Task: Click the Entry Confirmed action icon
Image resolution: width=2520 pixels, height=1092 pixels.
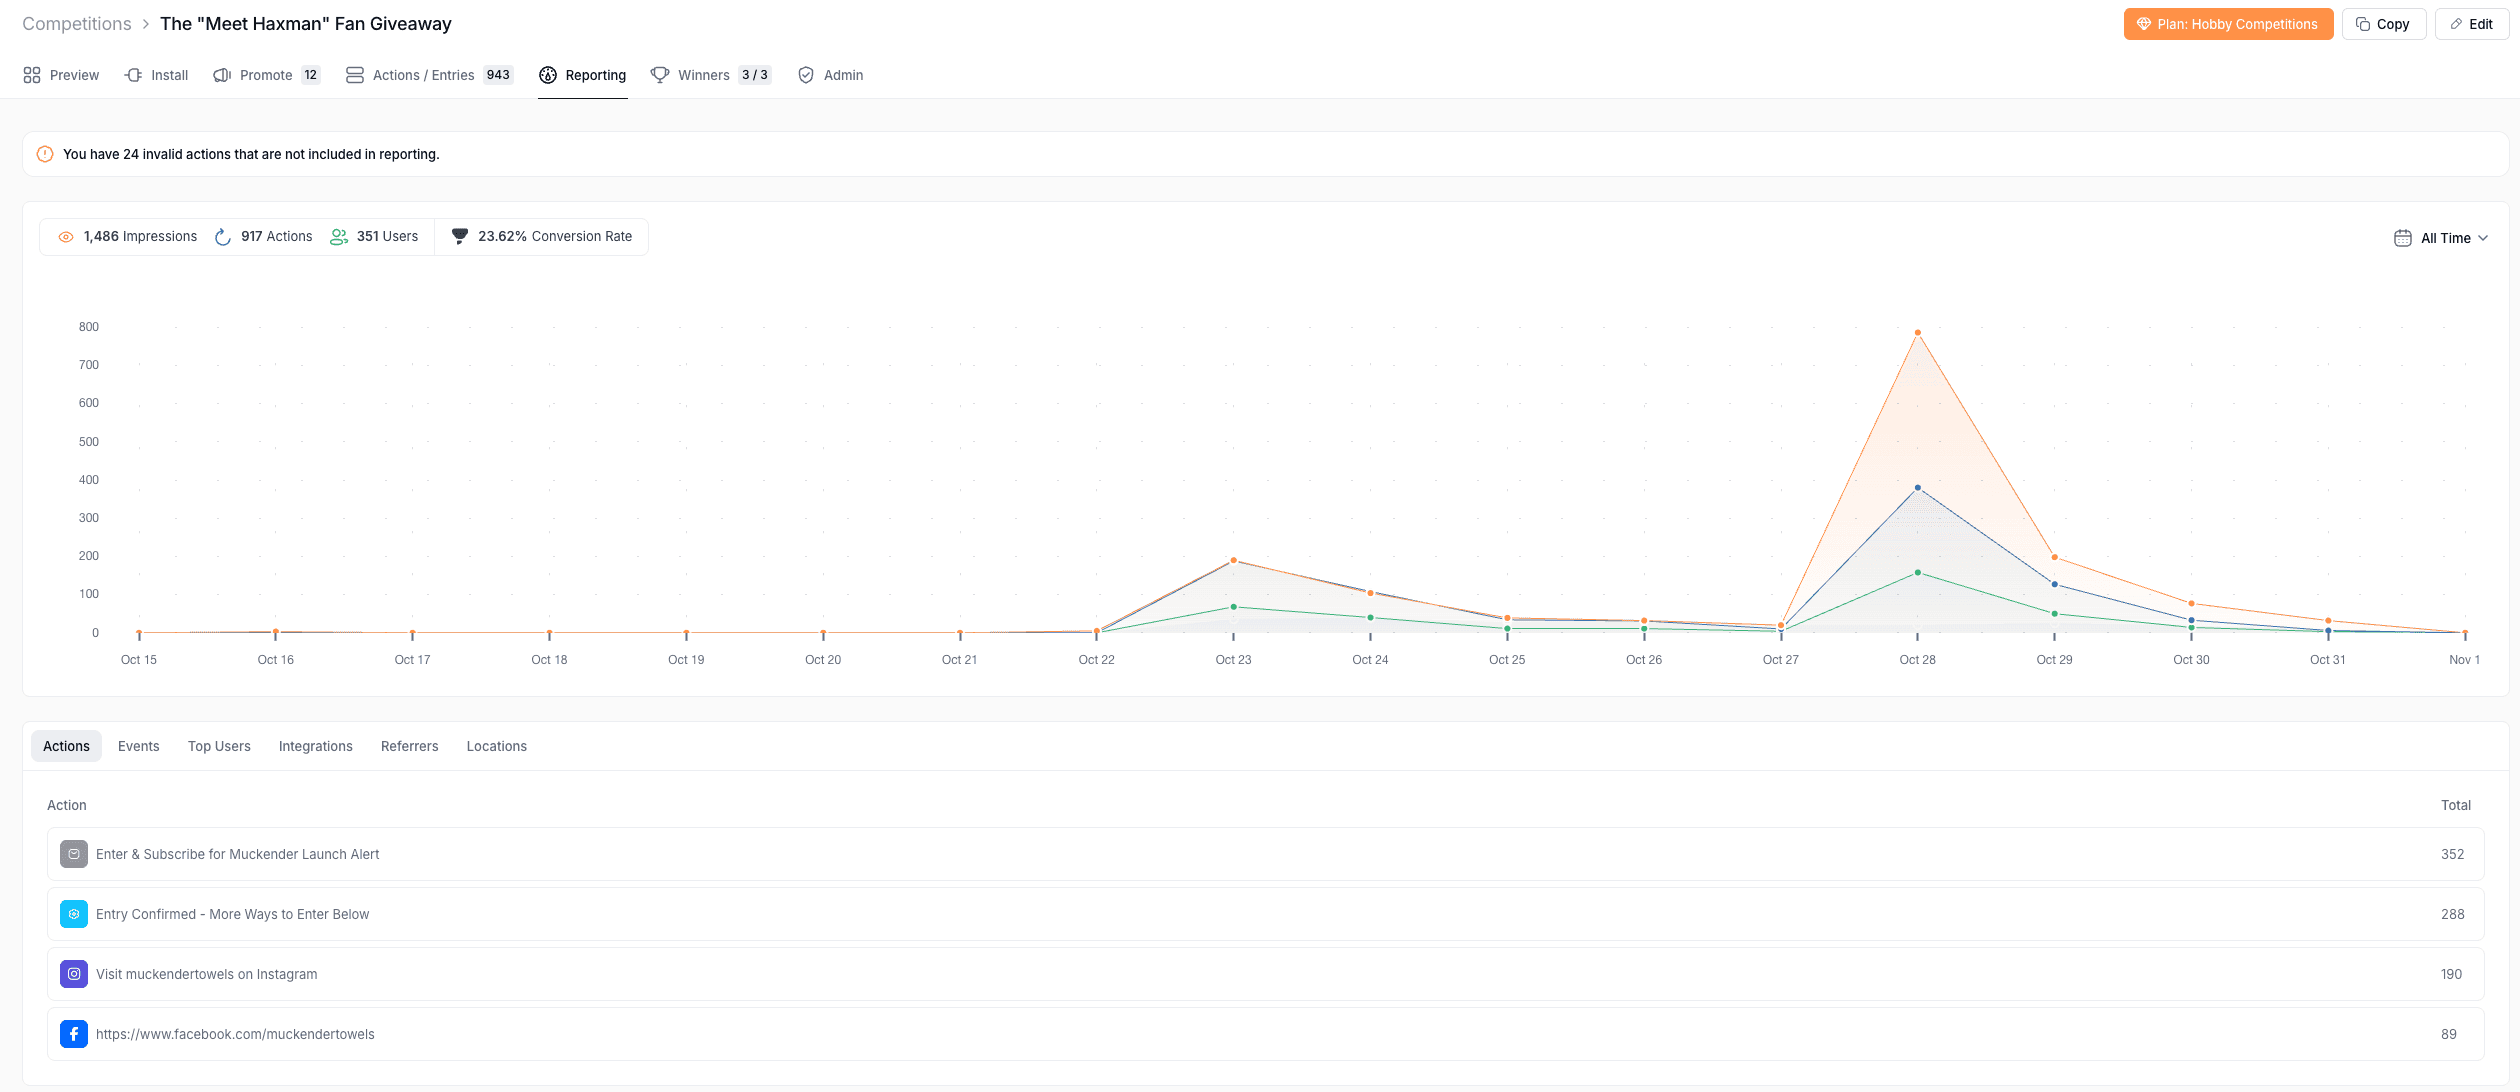Action: pos(74,914)
